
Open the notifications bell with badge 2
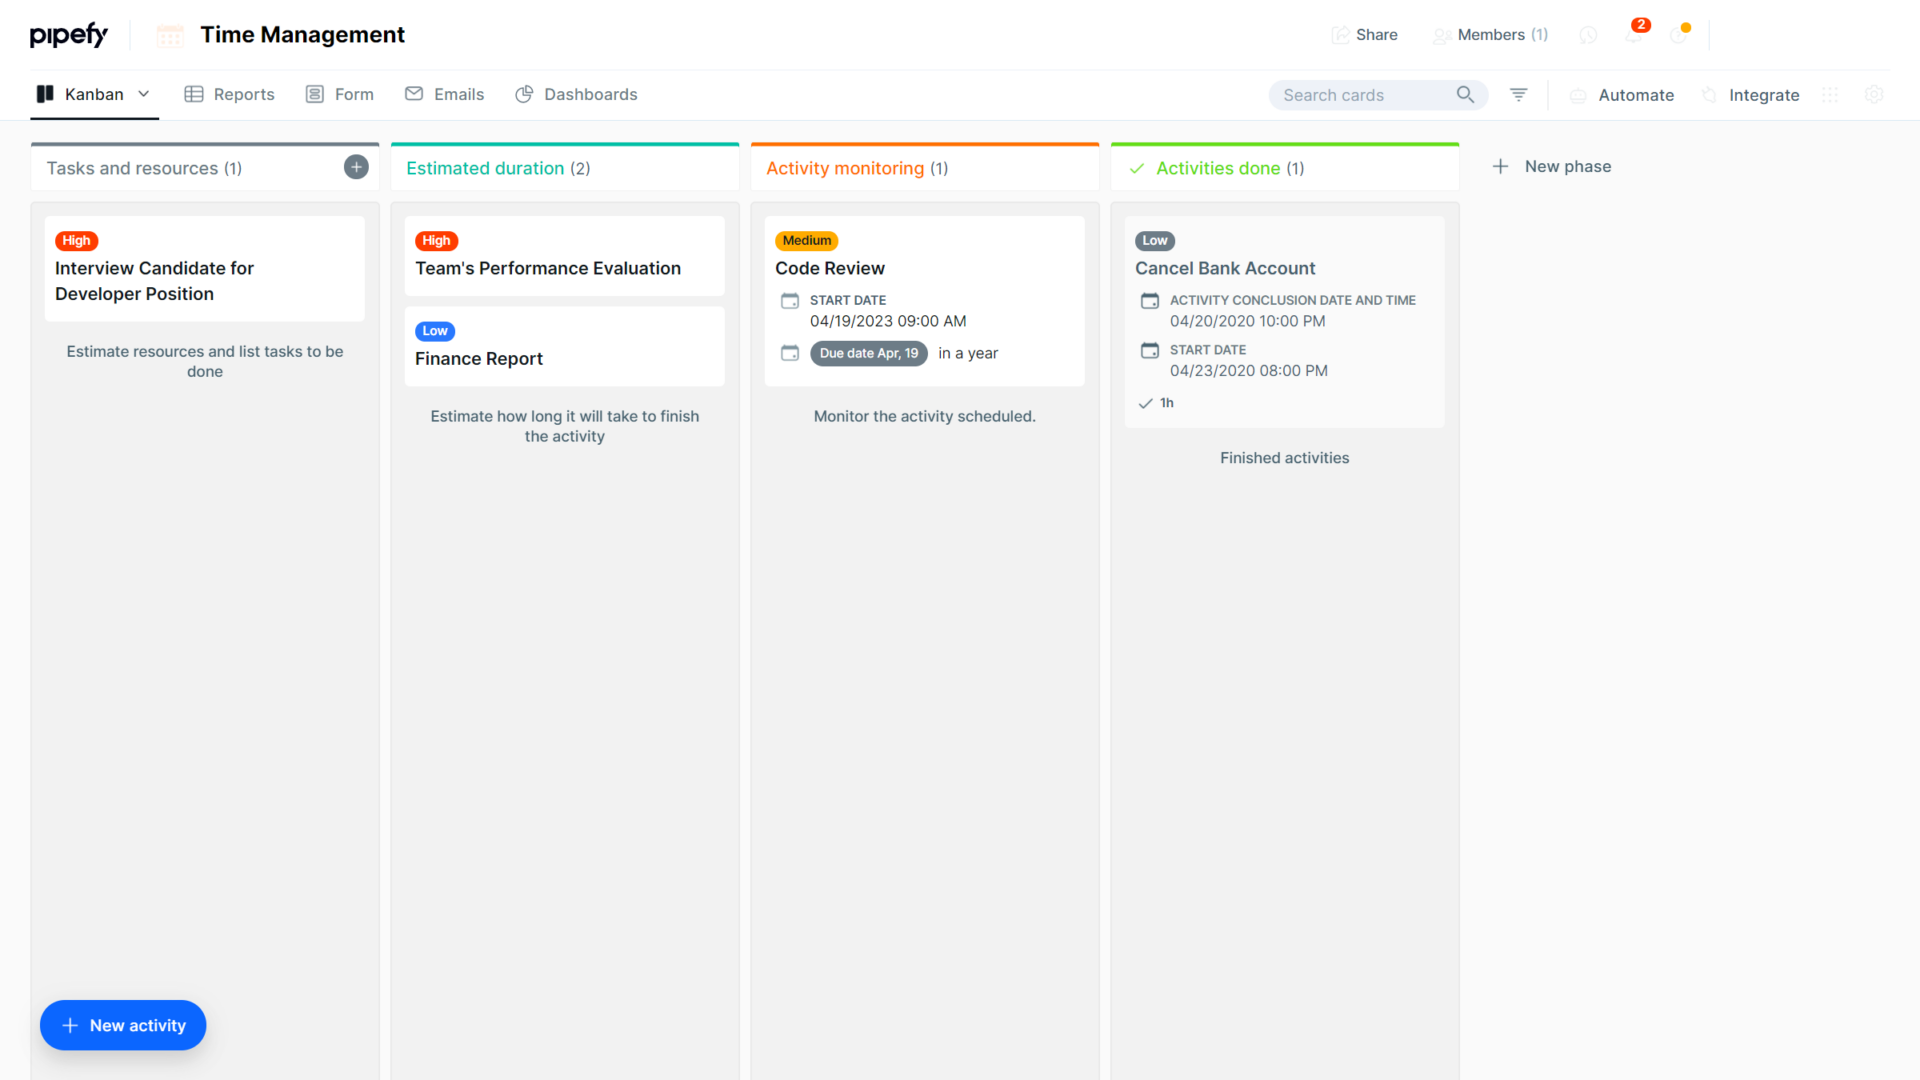point(1636,34)
